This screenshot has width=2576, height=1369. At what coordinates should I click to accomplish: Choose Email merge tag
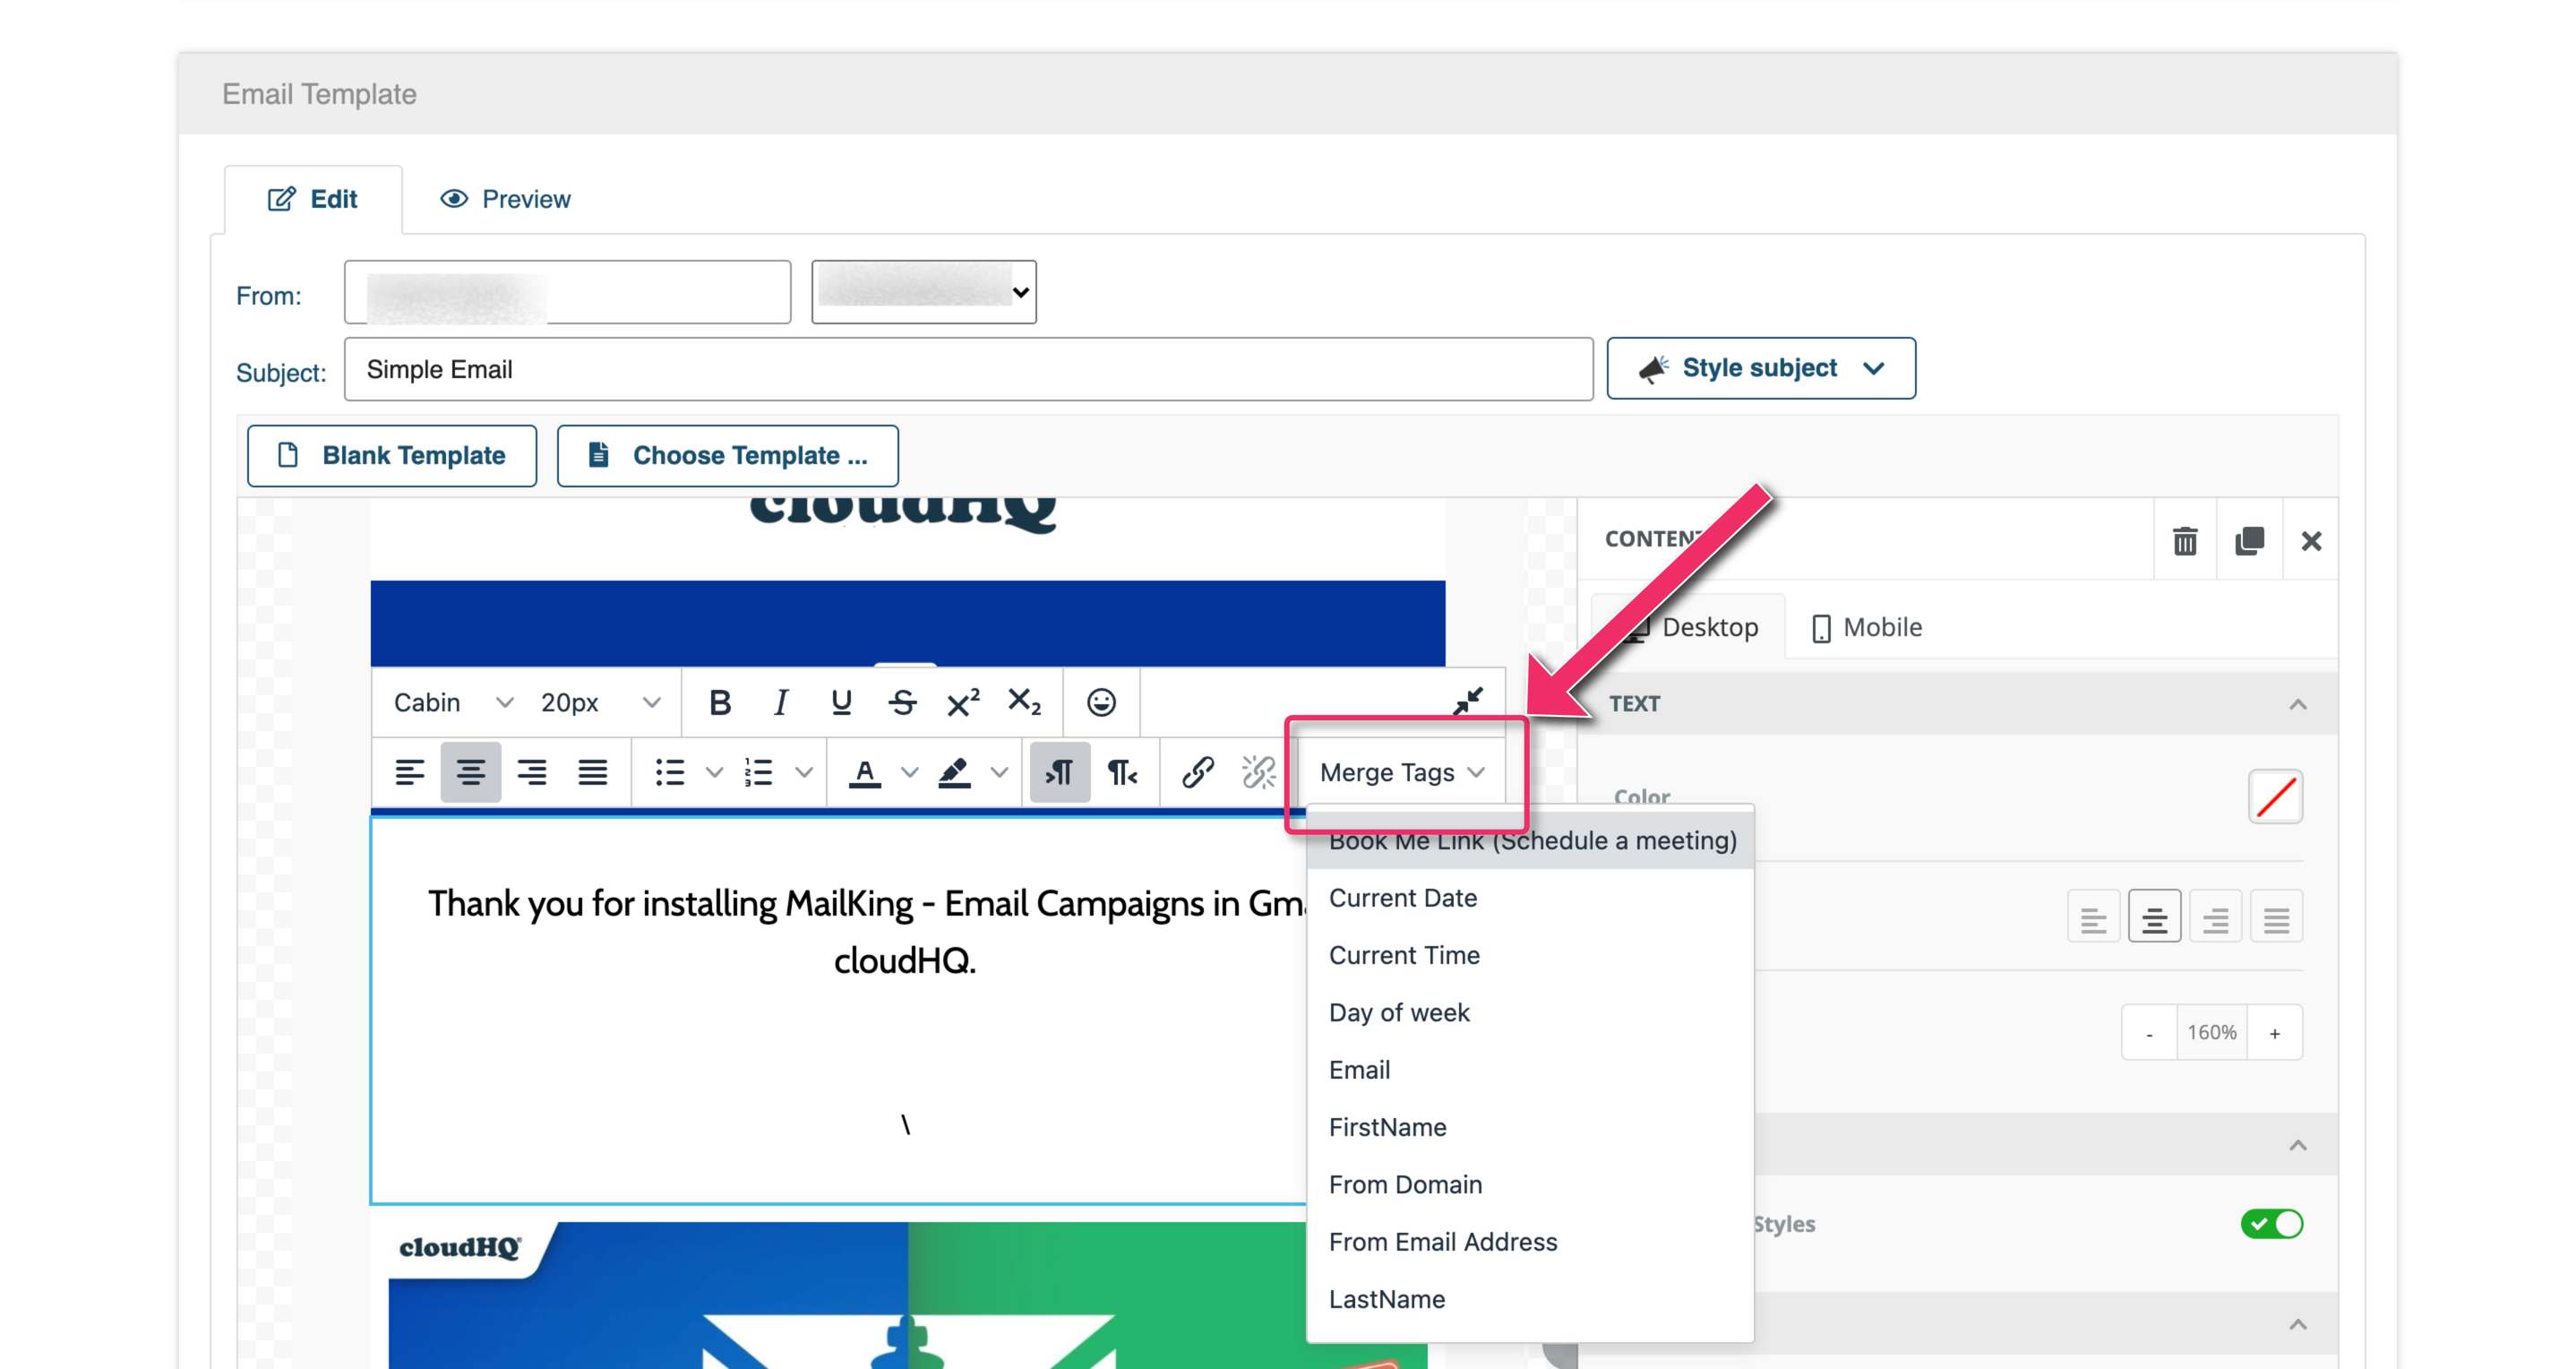pyautogui.click(x=1530, y=1069)
